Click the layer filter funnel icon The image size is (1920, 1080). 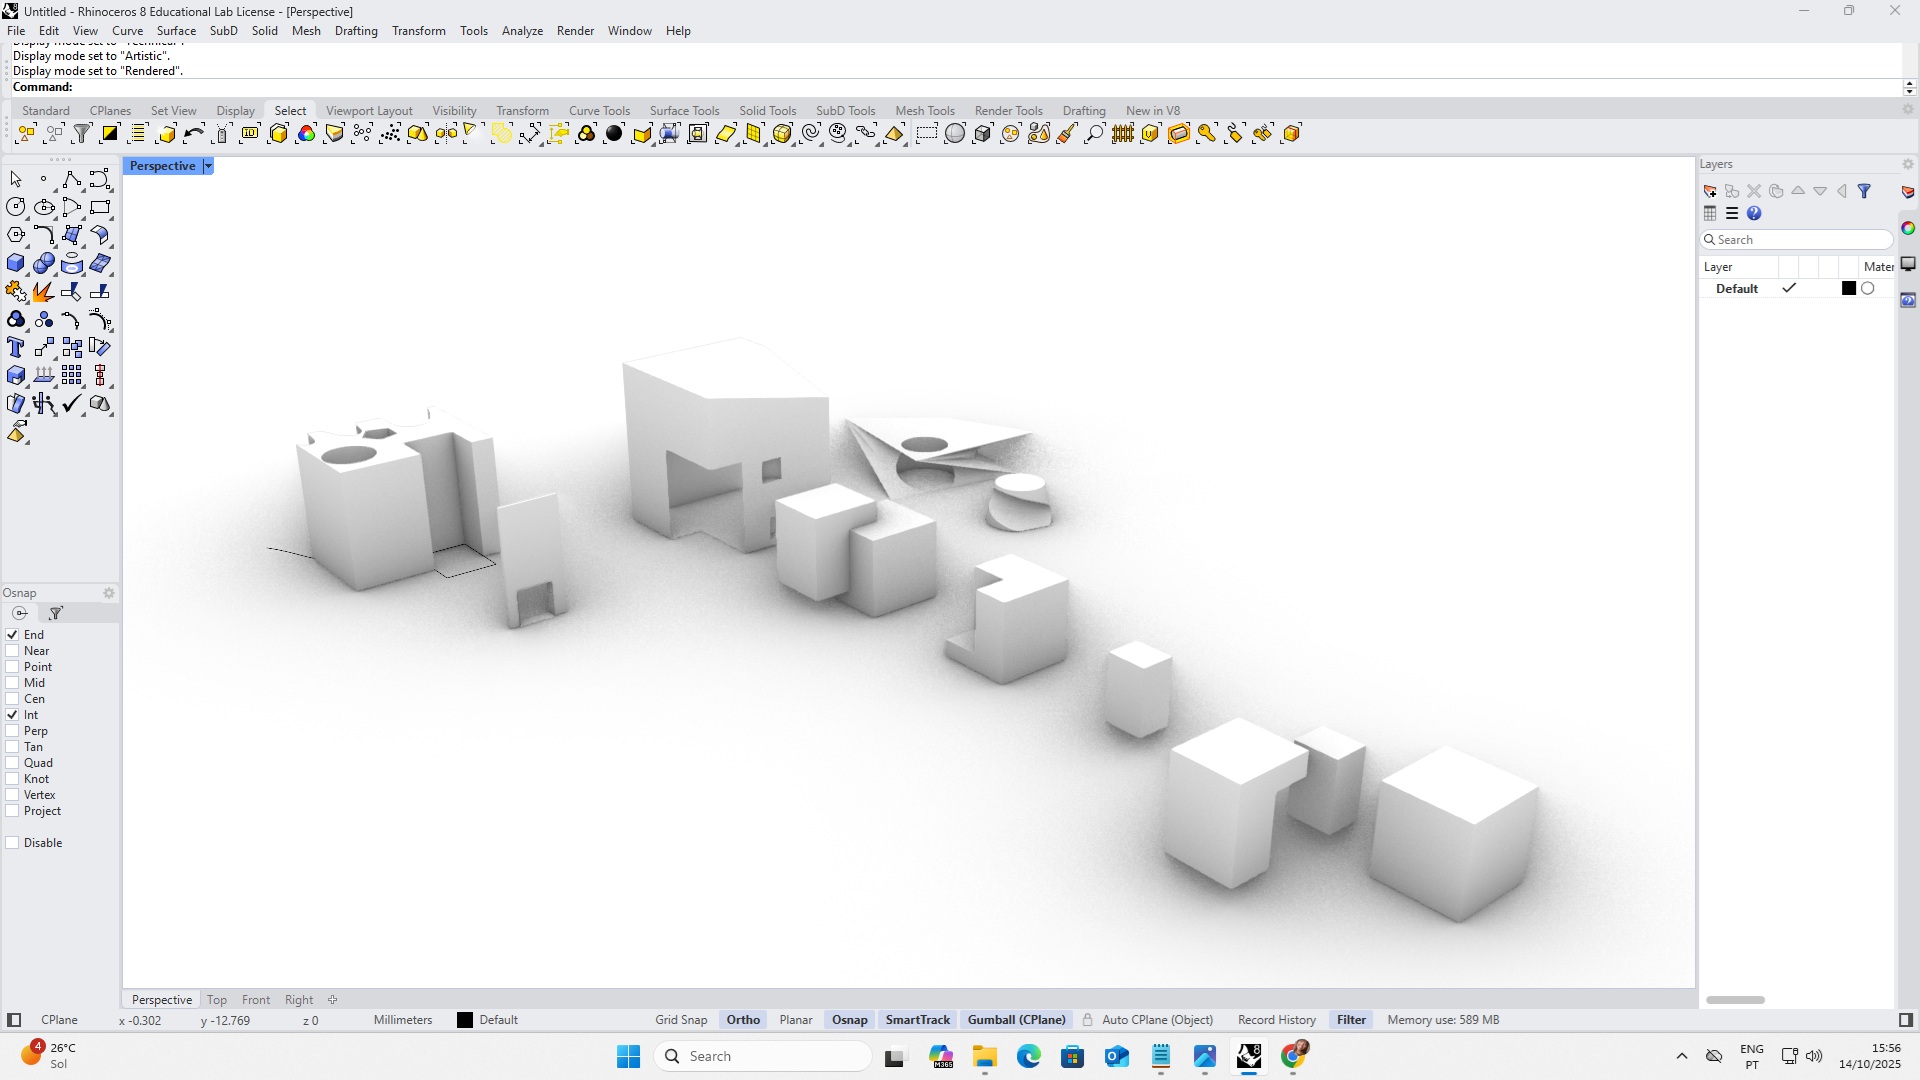1864,191
